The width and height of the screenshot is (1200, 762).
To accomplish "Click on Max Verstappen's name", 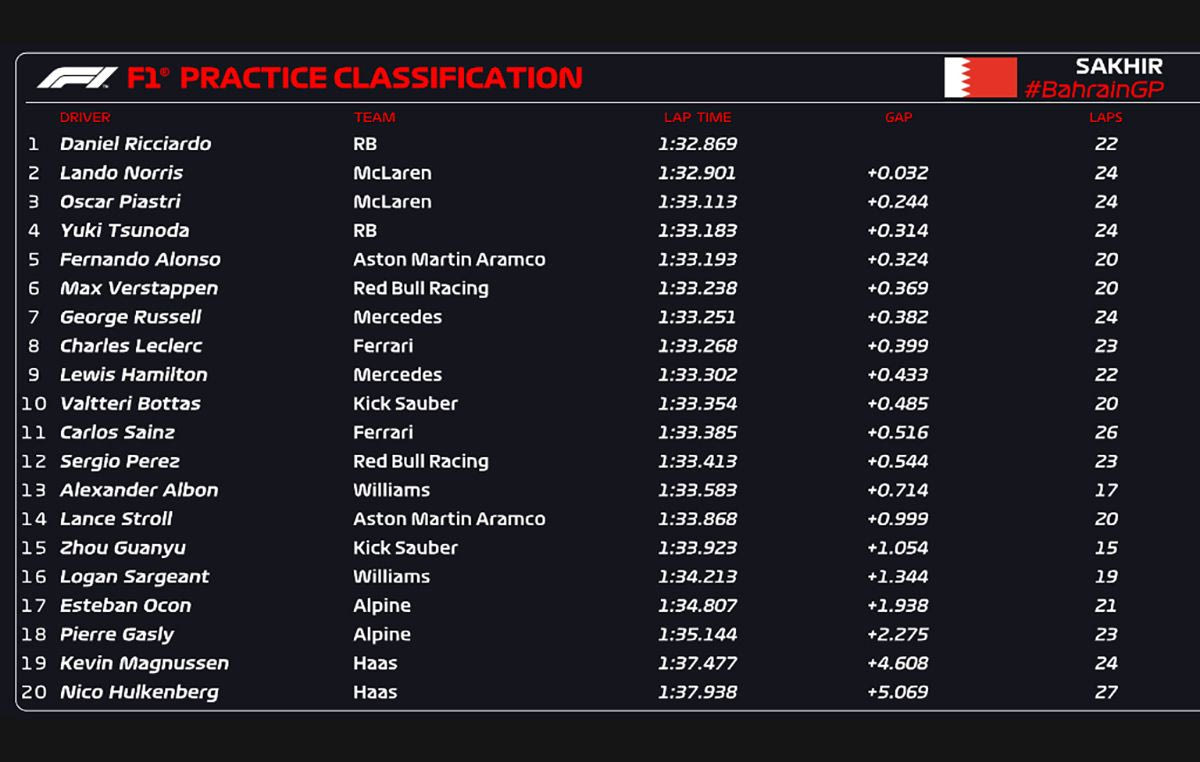I will pyautogui.click(x=138, y=288).
